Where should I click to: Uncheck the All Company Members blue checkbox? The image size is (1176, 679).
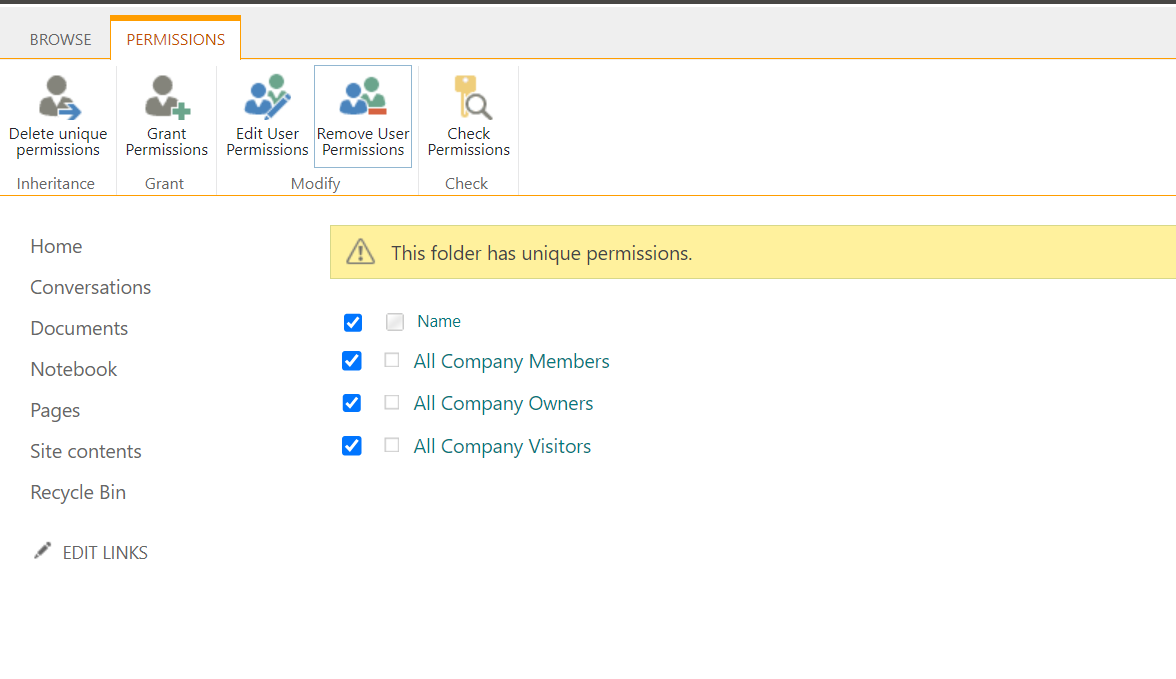click(x=352, y=361)
